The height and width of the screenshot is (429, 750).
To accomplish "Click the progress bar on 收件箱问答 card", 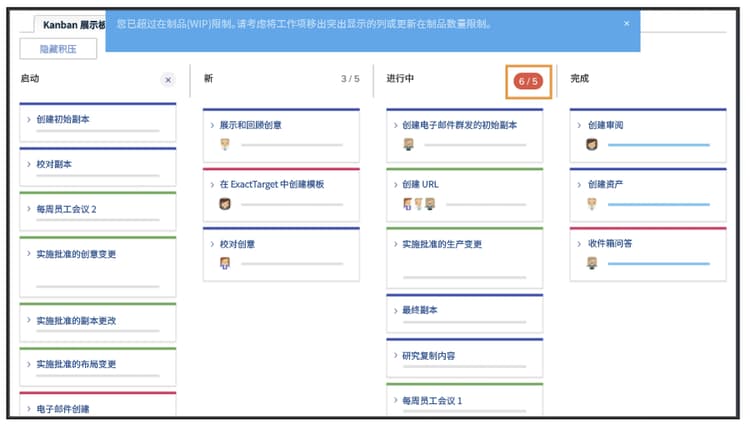I will tap(659, 264).
